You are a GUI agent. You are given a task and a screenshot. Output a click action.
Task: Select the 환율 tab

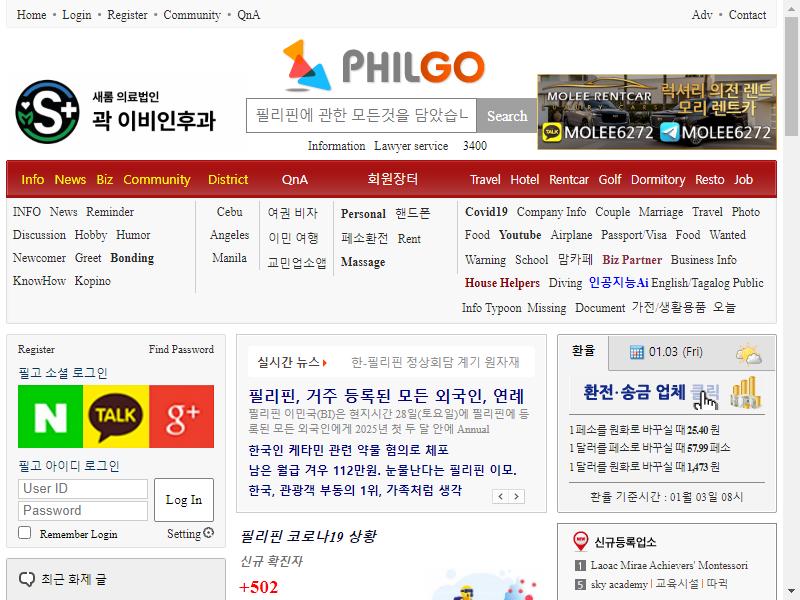coord(583,352)
